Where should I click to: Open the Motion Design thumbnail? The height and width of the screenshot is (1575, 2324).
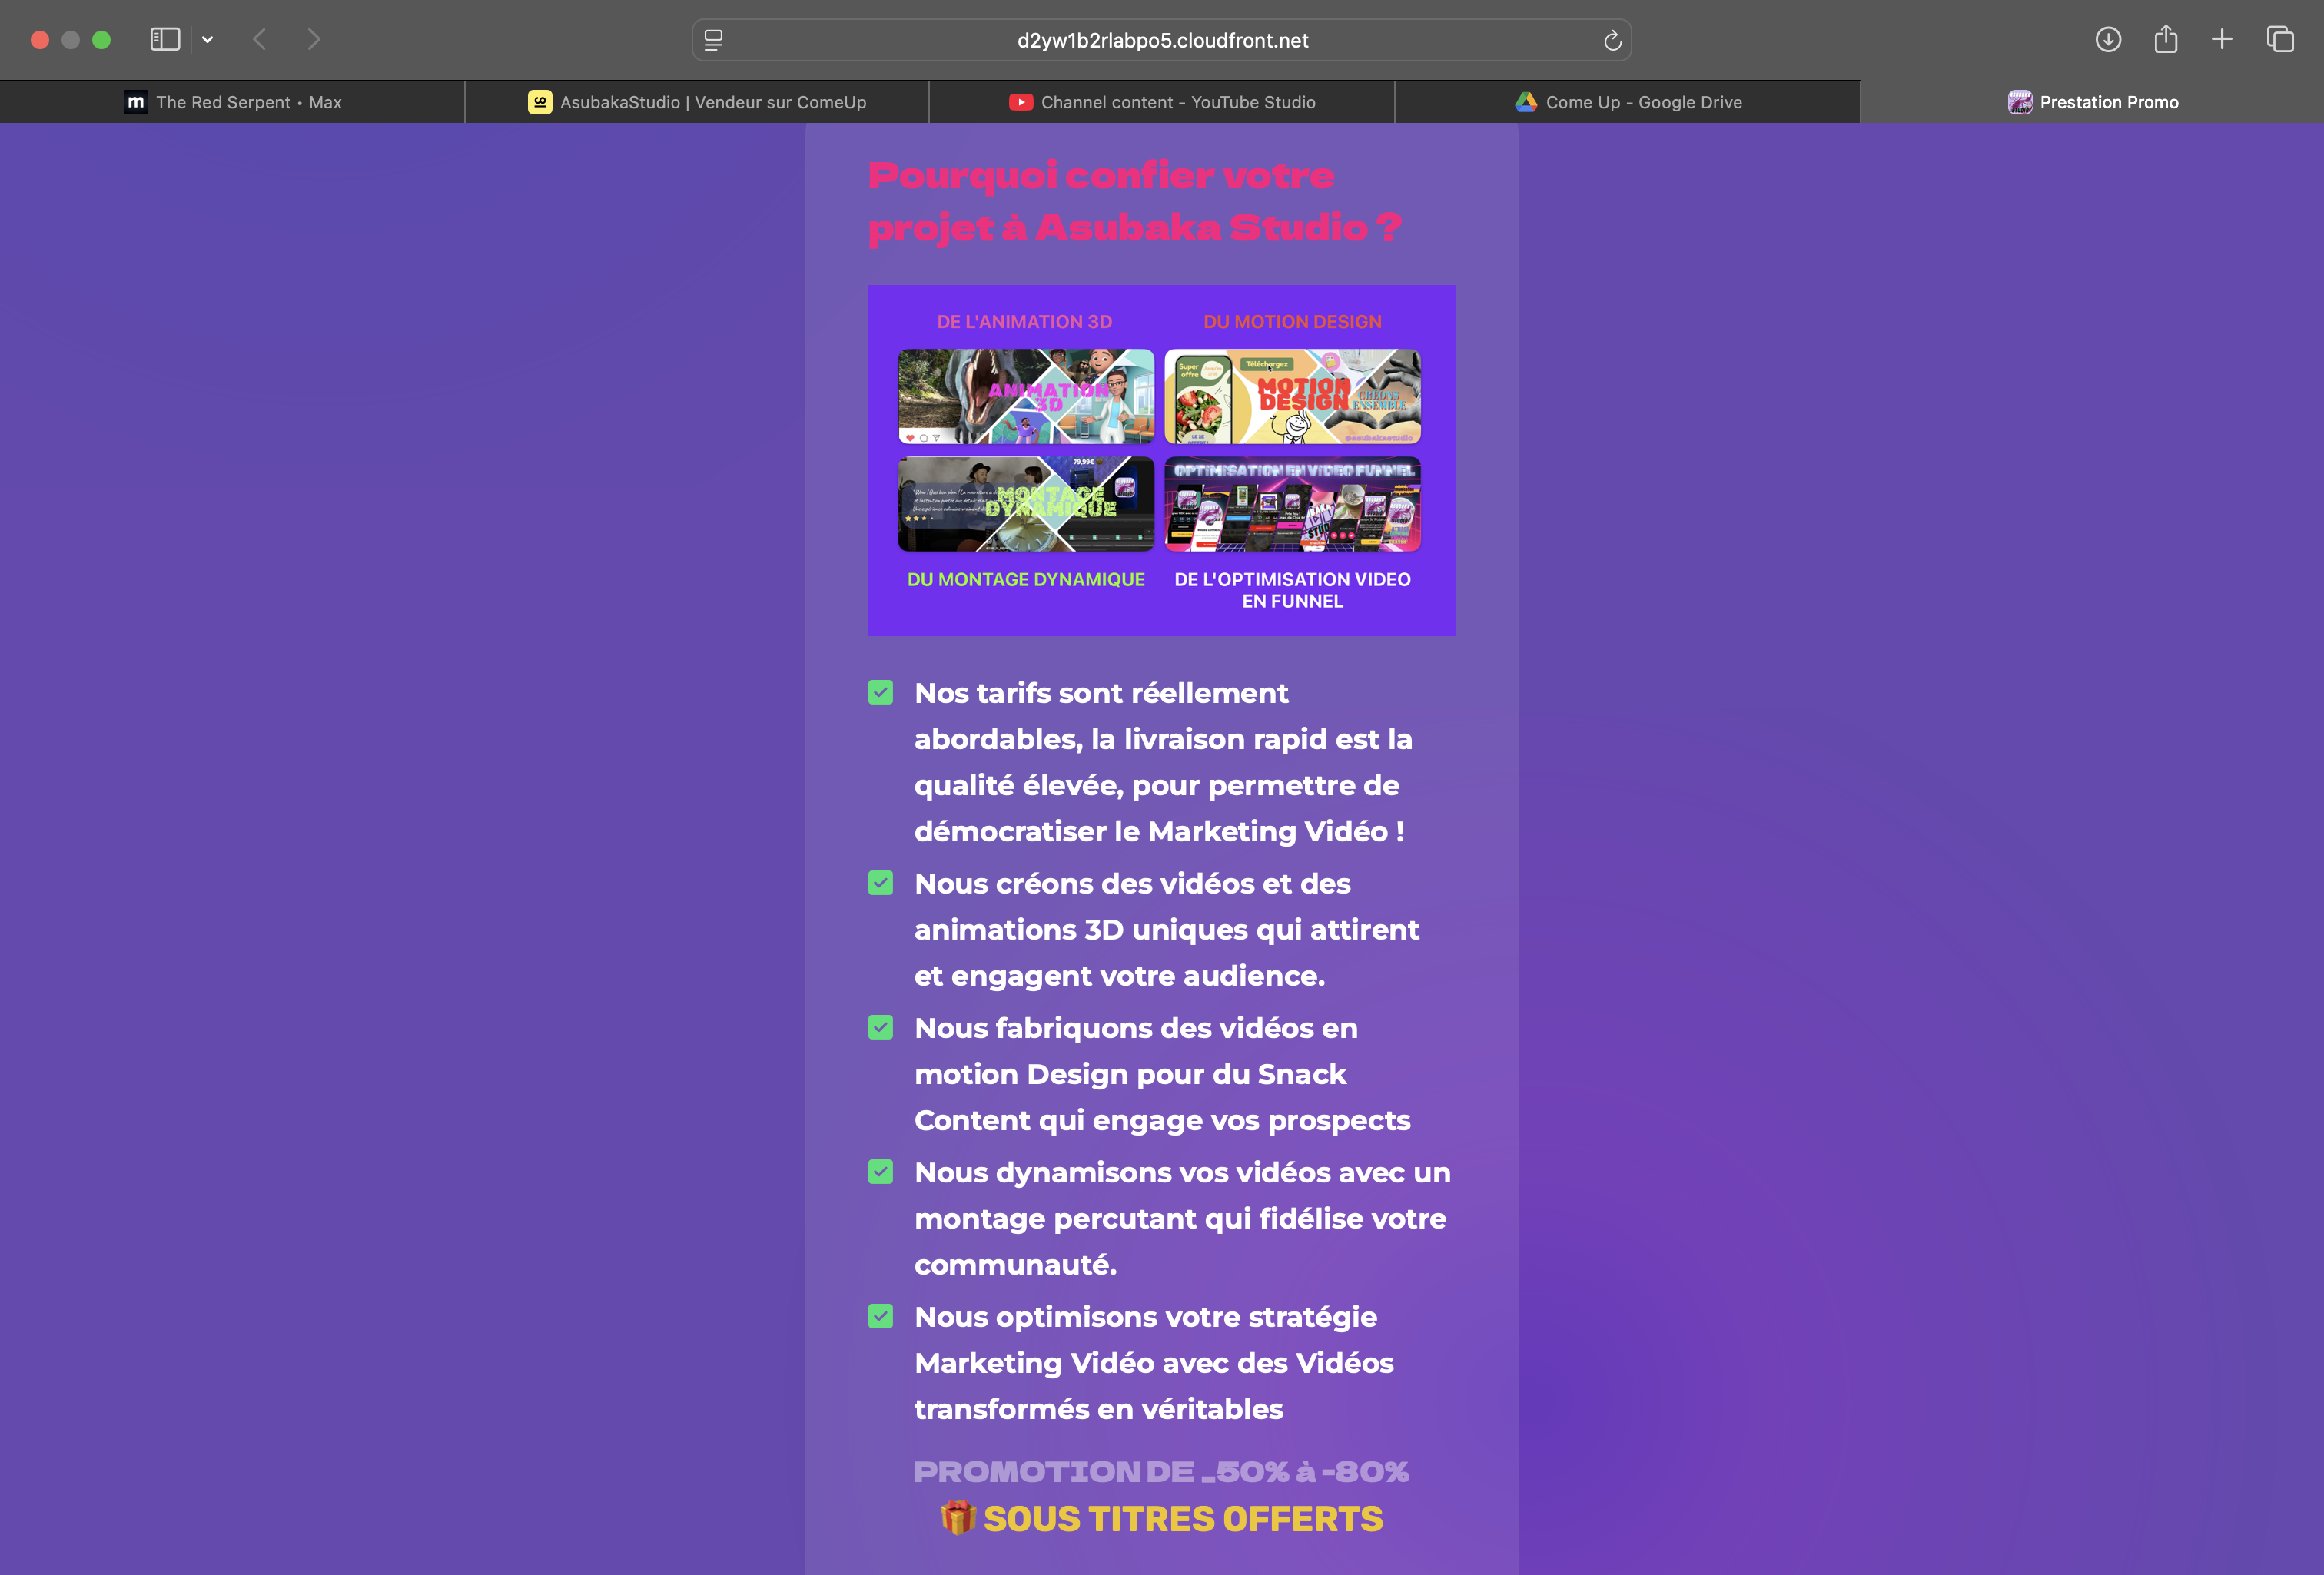point(1292,396)
